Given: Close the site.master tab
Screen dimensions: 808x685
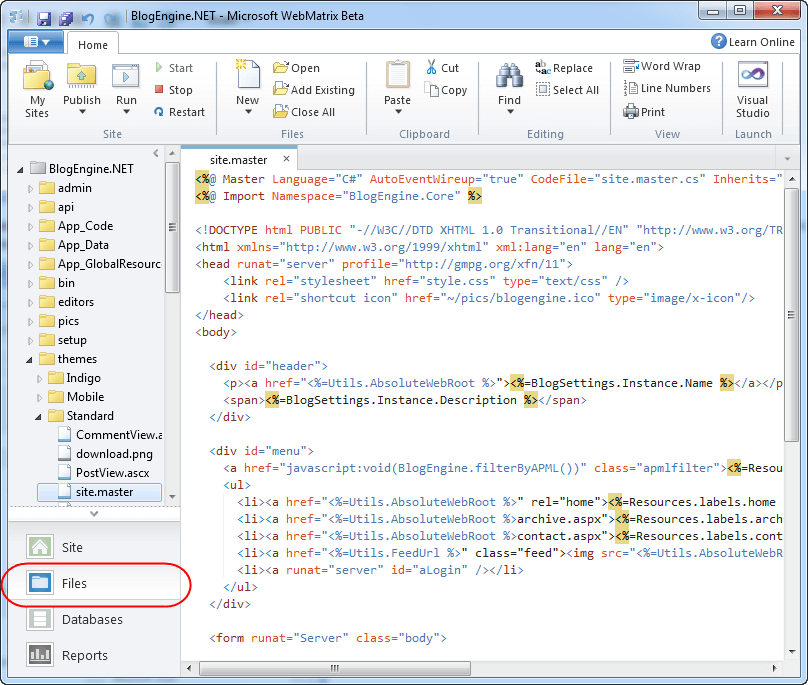Looking at the screenshot, I should click(x=287, y=159).
